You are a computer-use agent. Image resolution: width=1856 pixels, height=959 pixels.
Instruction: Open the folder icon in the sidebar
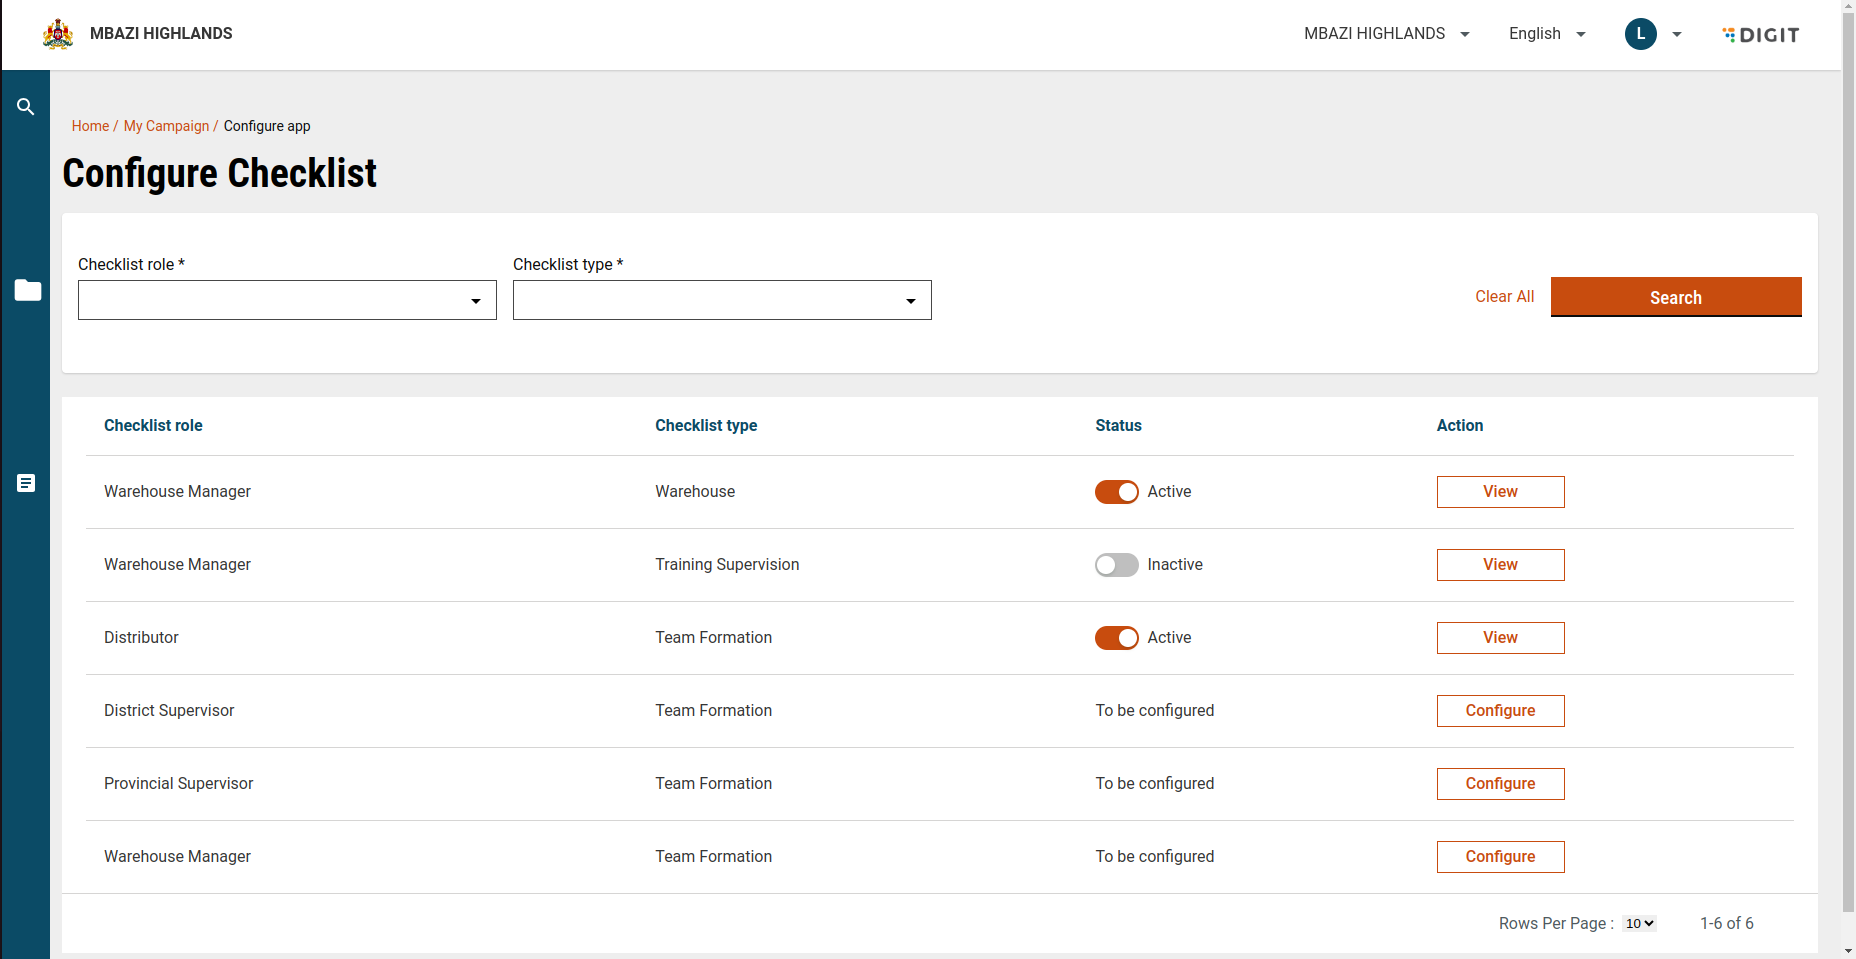(x=27, y=290)
